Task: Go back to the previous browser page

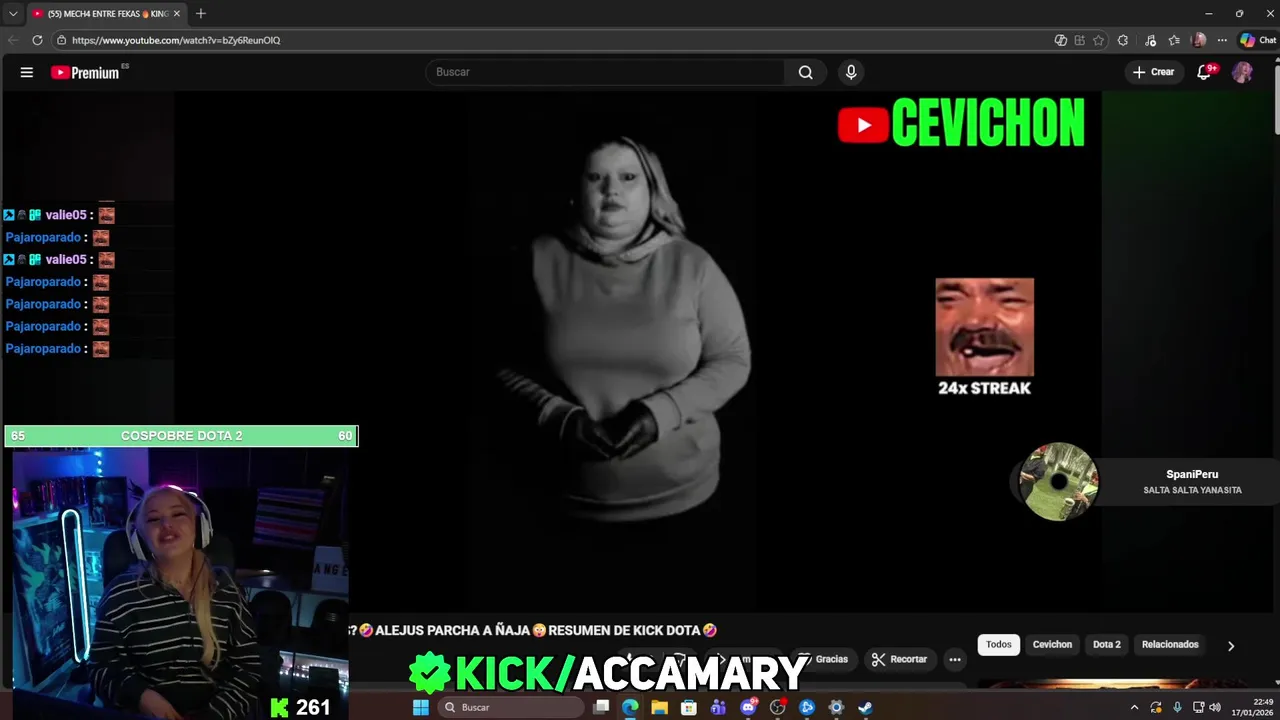Action: point(13,40)
